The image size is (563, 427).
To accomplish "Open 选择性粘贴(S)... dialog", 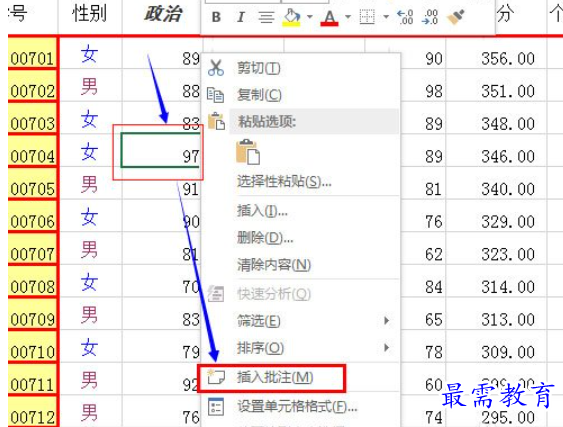I will (x=284, y=181).
